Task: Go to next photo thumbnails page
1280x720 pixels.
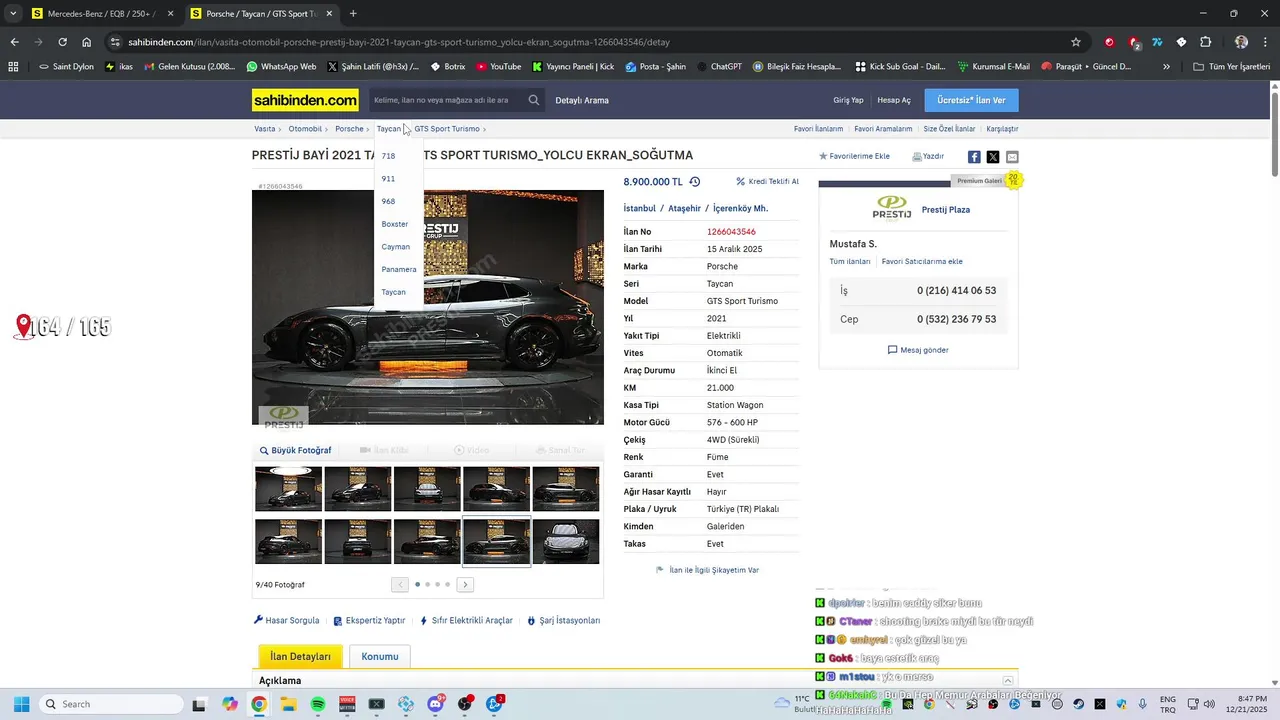Action: point(465,584)
